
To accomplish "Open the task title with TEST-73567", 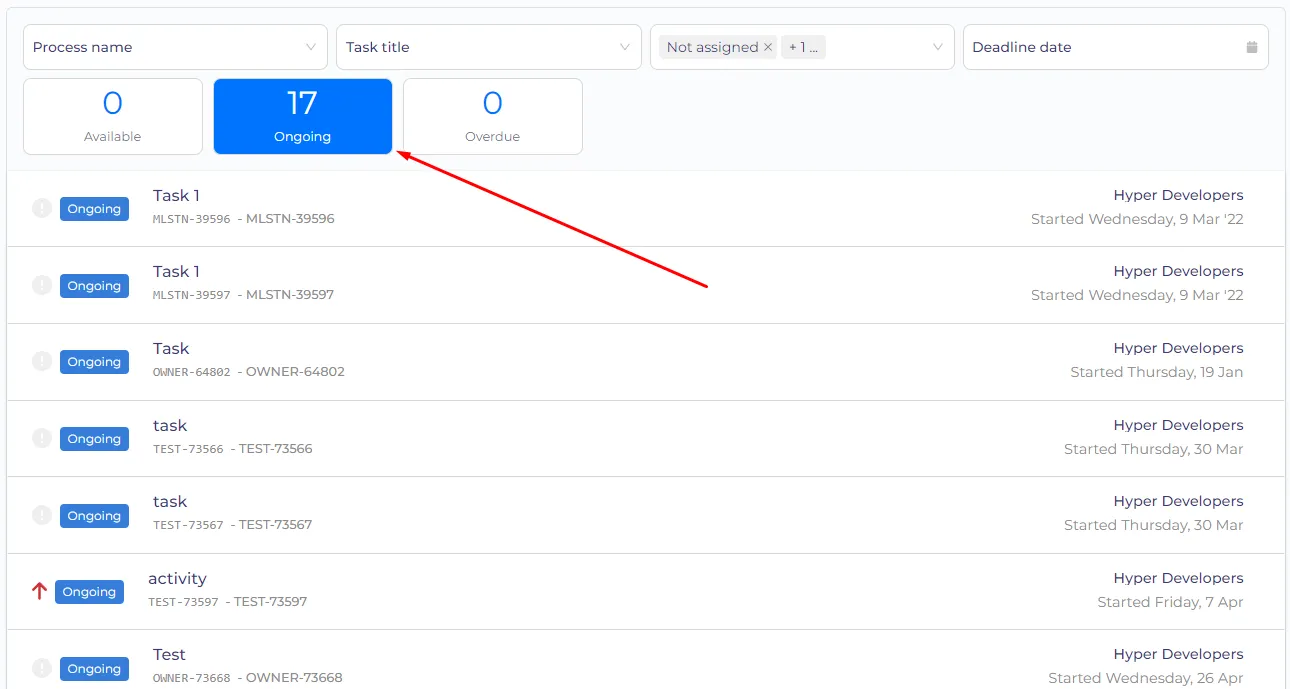I will click(x=170, y=501).
